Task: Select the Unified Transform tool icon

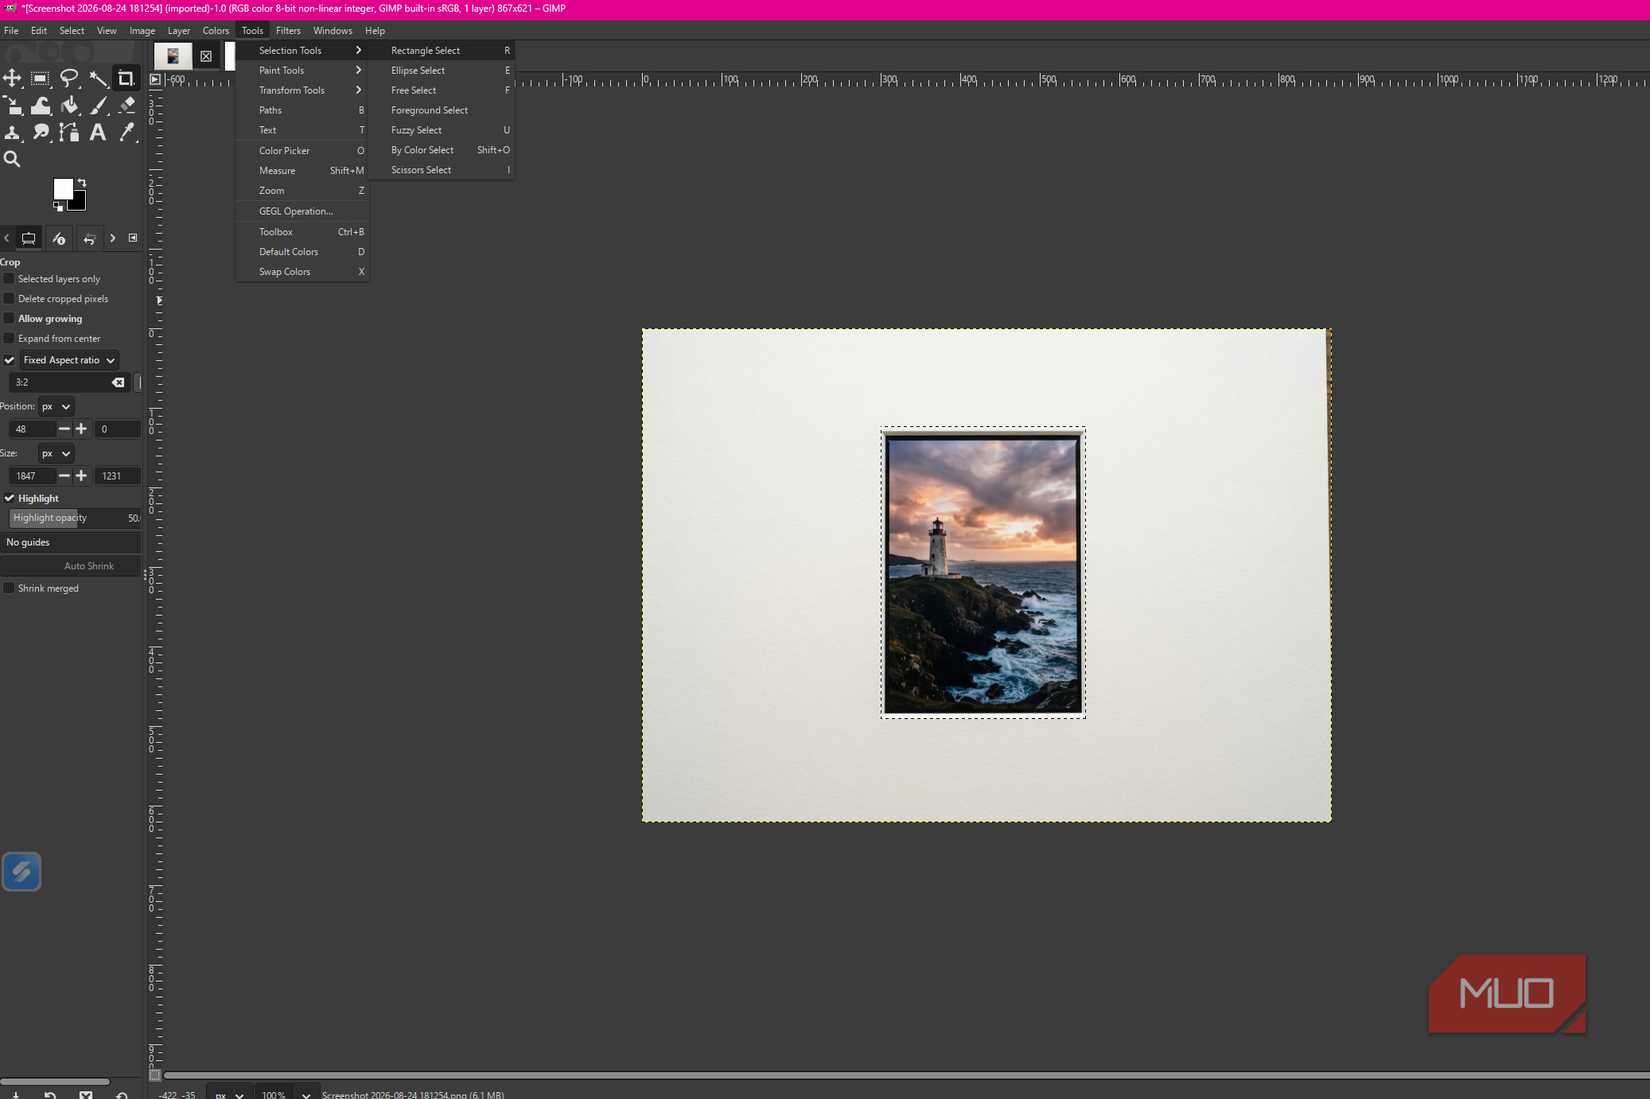Action: coord(12,105)
